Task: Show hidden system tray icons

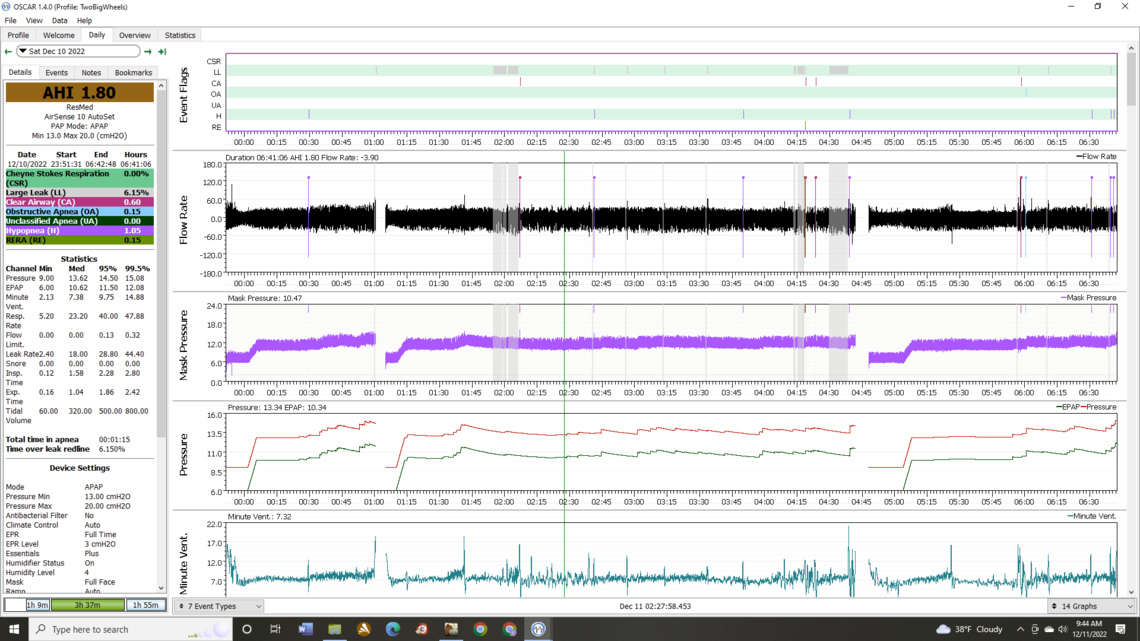Action: tap(1020, 629)
